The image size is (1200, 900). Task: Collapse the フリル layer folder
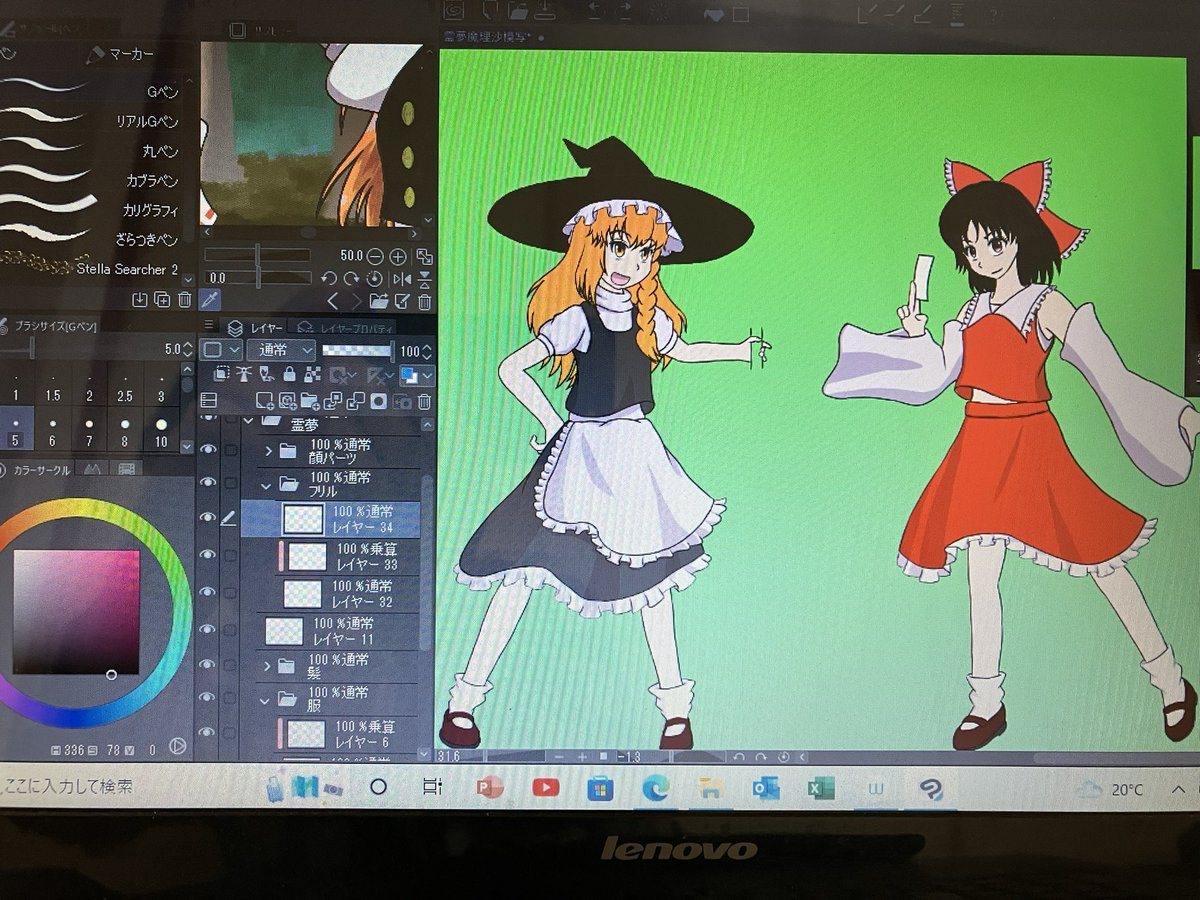point(268,485)
